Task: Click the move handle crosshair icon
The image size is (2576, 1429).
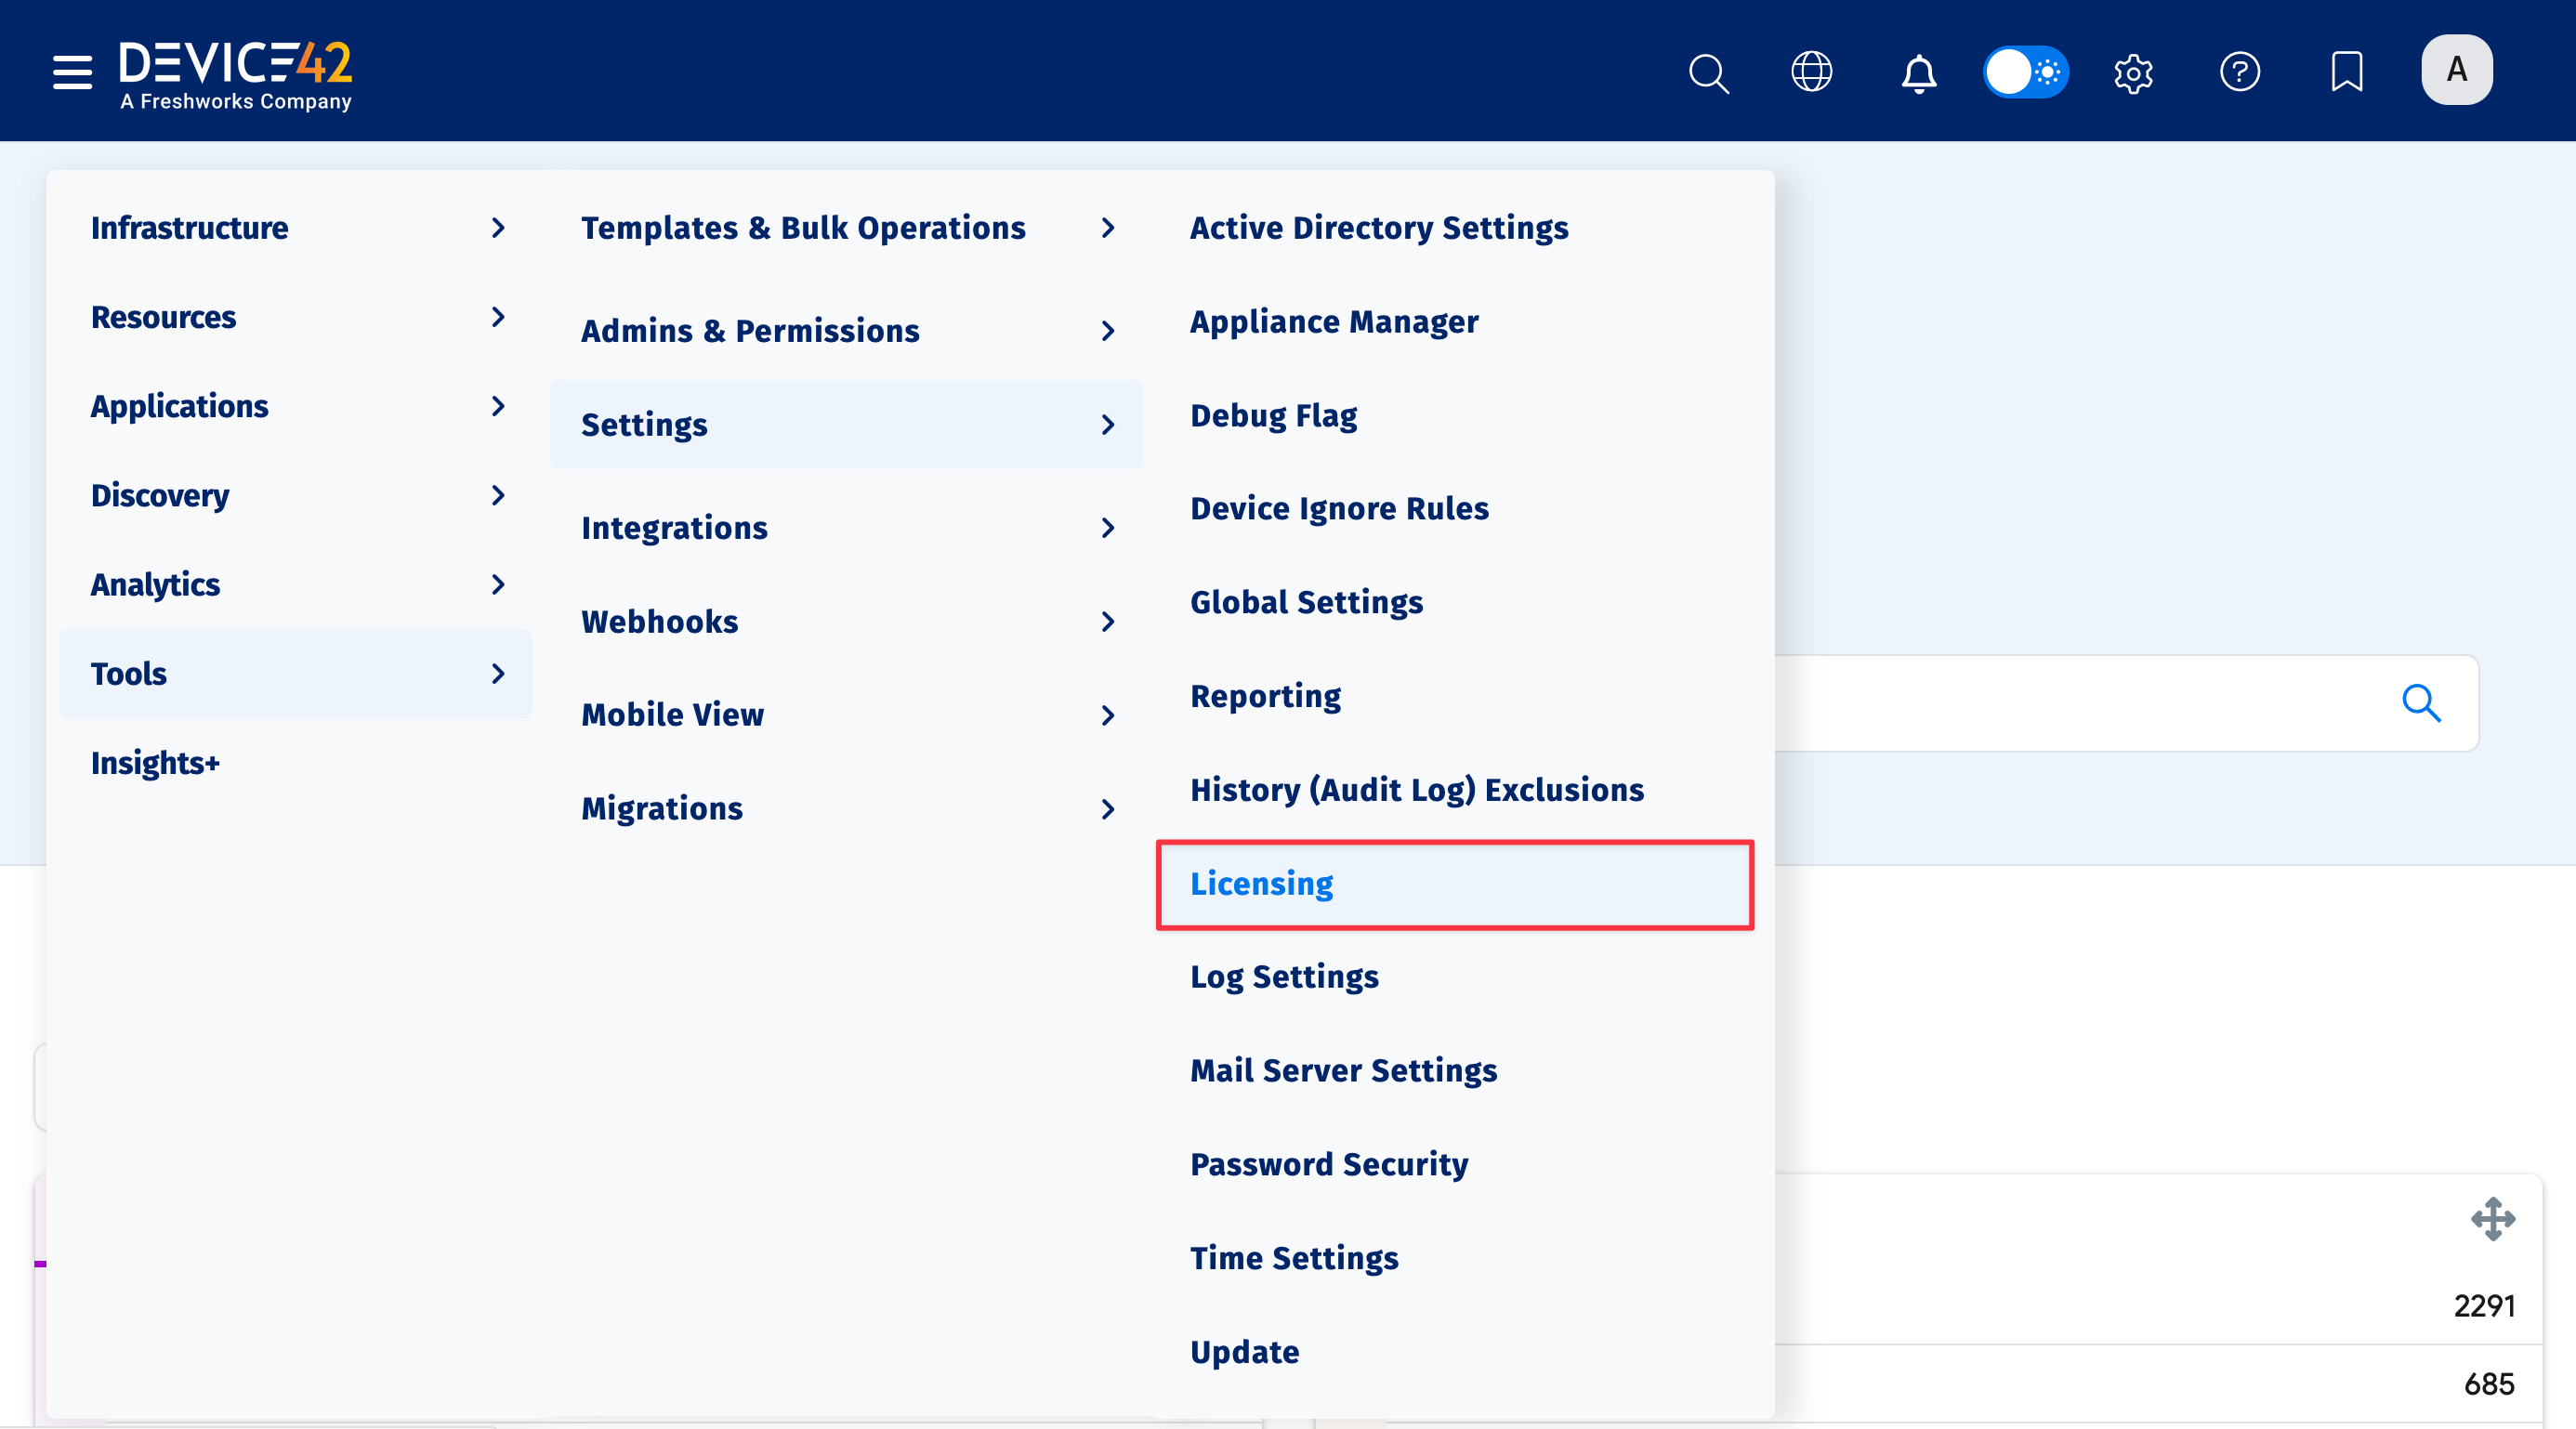Action: [2495, 1218]
